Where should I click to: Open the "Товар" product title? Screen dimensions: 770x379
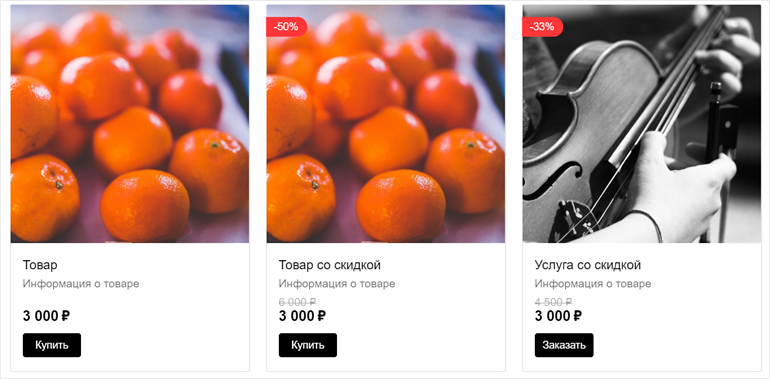pyautogui.click(x=40, y=265)
